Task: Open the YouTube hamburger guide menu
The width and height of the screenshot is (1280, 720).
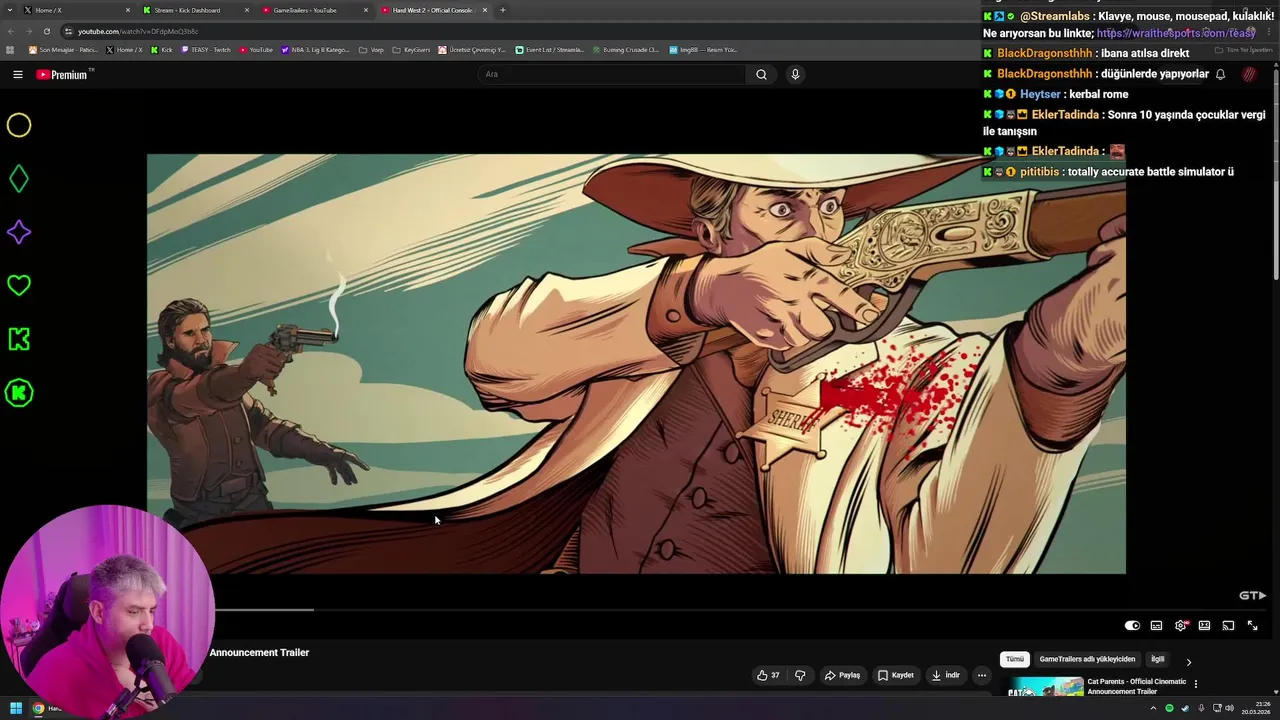Action: point(17,74)
